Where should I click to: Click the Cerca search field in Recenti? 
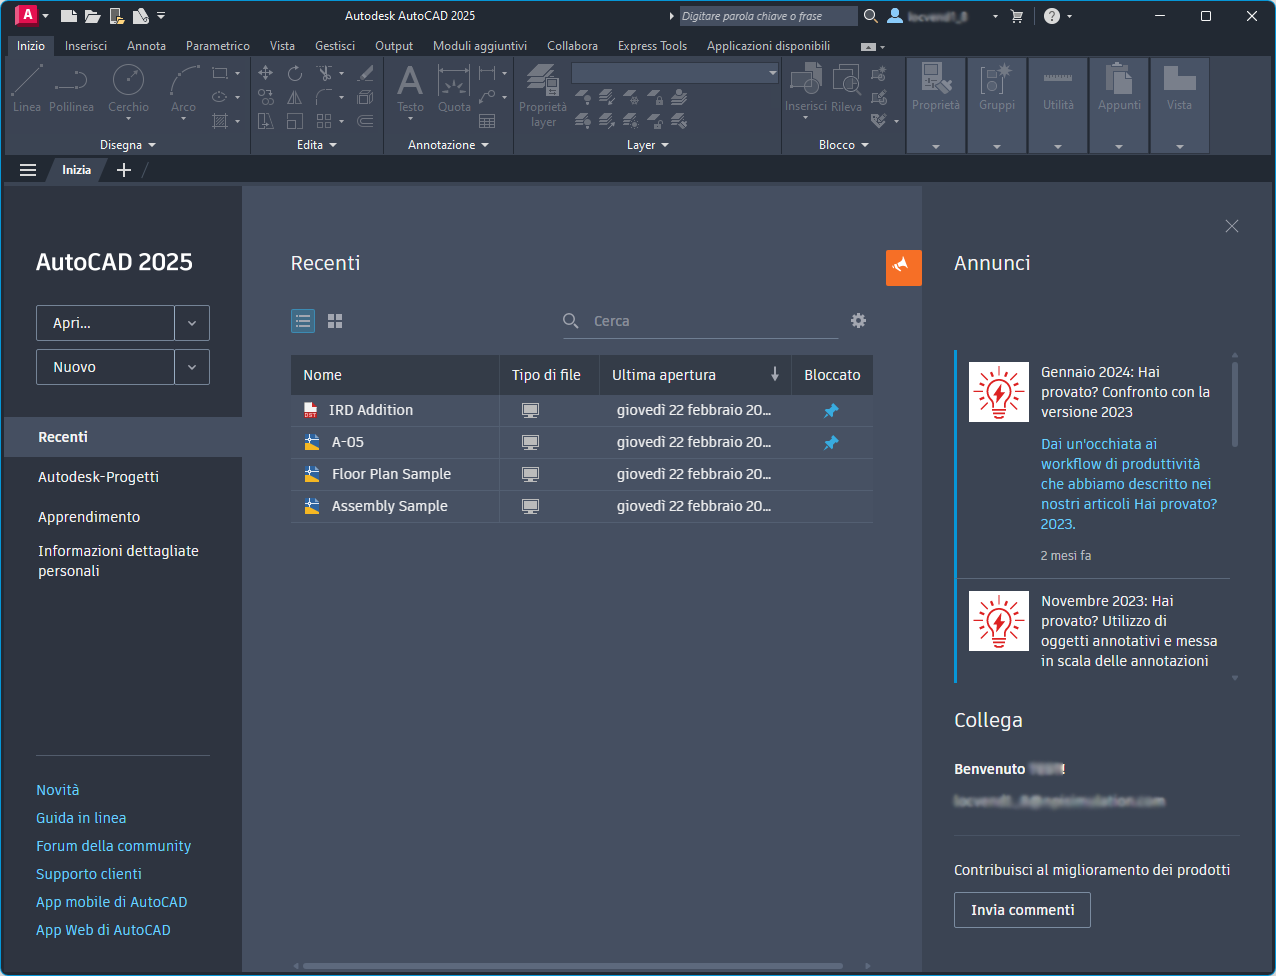click(700, 321)
